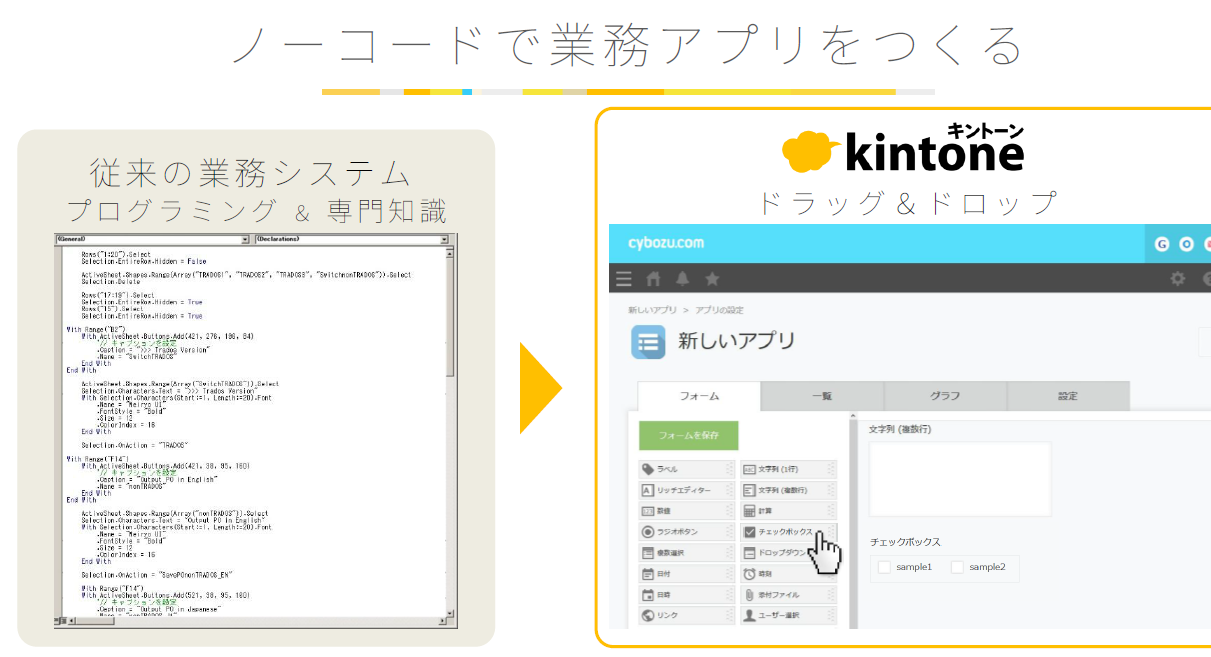This screenshot has width=1211, height=657.
Task: Expand the (General) object dropdown
Action: pos(245,240)
